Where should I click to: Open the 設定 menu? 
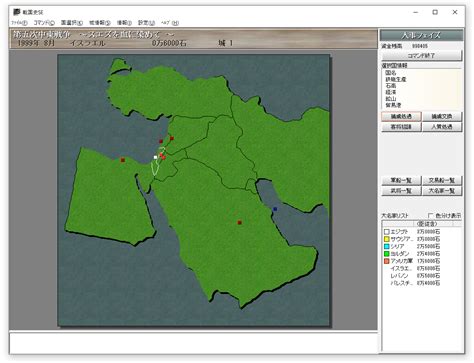(146, 23)
